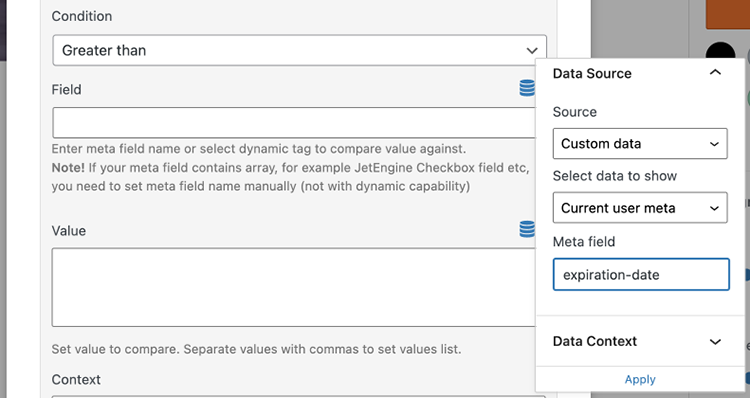The height and width of the screenshot is (398, 750).
Task: Expand the Data Context section
Action: pyautogui.click(x=715, y=342)
